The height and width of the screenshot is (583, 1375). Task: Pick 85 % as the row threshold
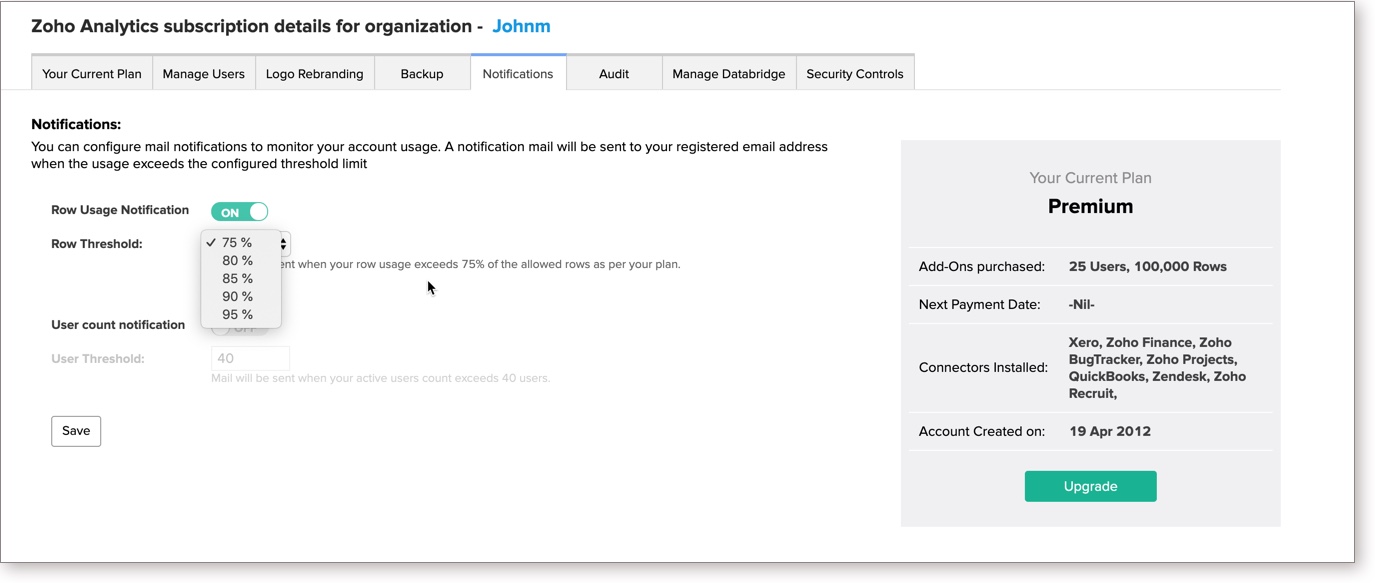(x=237, y=279)
